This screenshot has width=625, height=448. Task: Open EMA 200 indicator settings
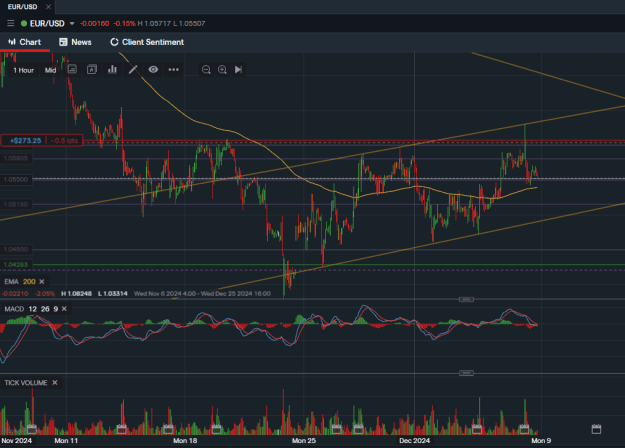tap(20, 282)
